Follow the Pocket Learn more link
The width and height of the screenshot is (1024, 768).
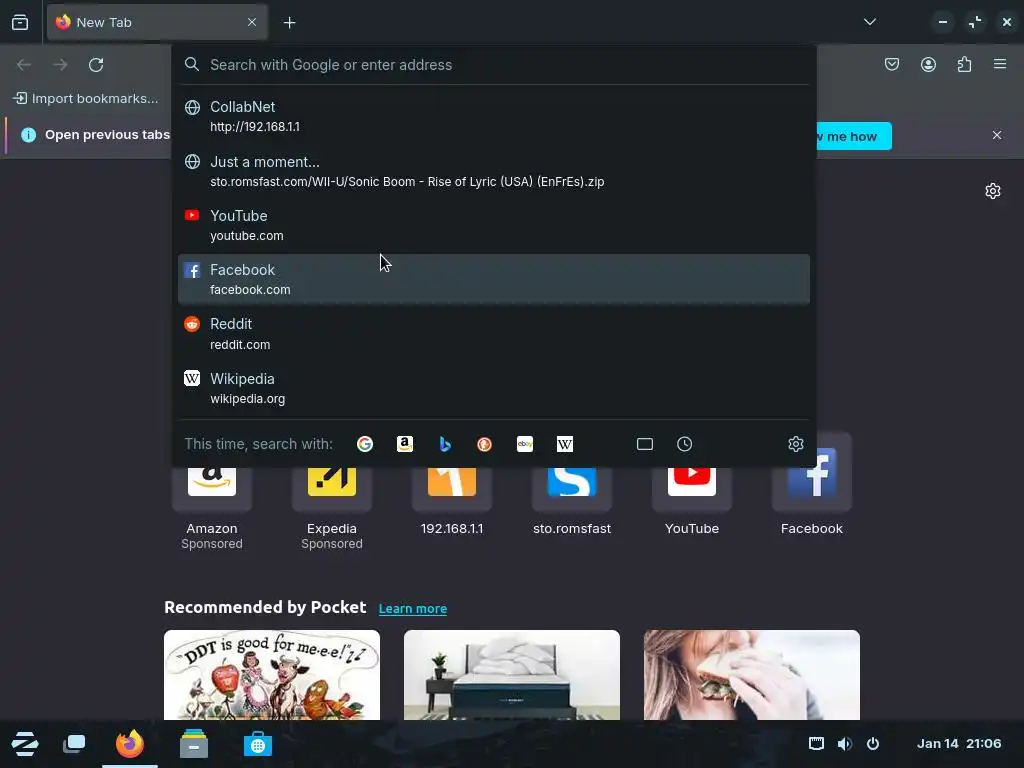click(413, 609)
